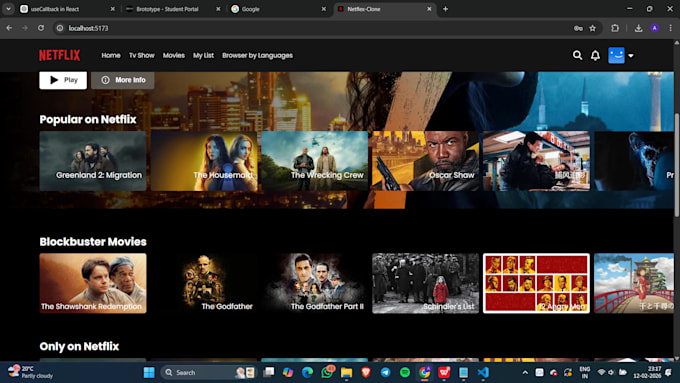Switch to Brototype - Student Portal tab

[x=173, y=9]
